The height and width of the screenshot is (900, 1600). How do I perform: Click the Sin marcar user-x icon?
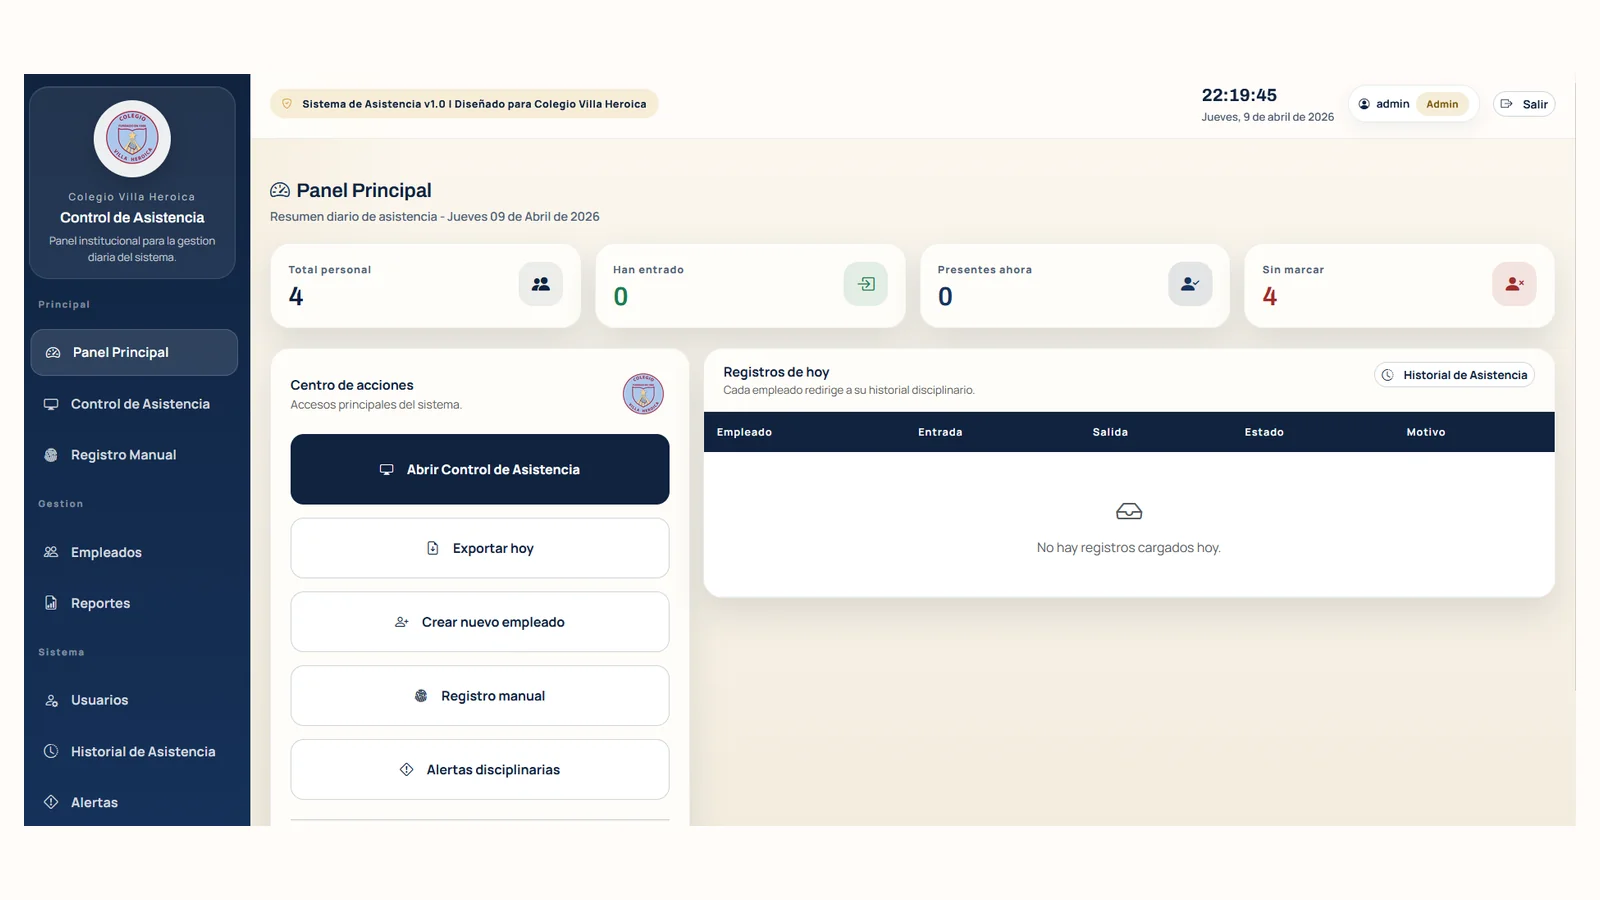(1514, 284)
